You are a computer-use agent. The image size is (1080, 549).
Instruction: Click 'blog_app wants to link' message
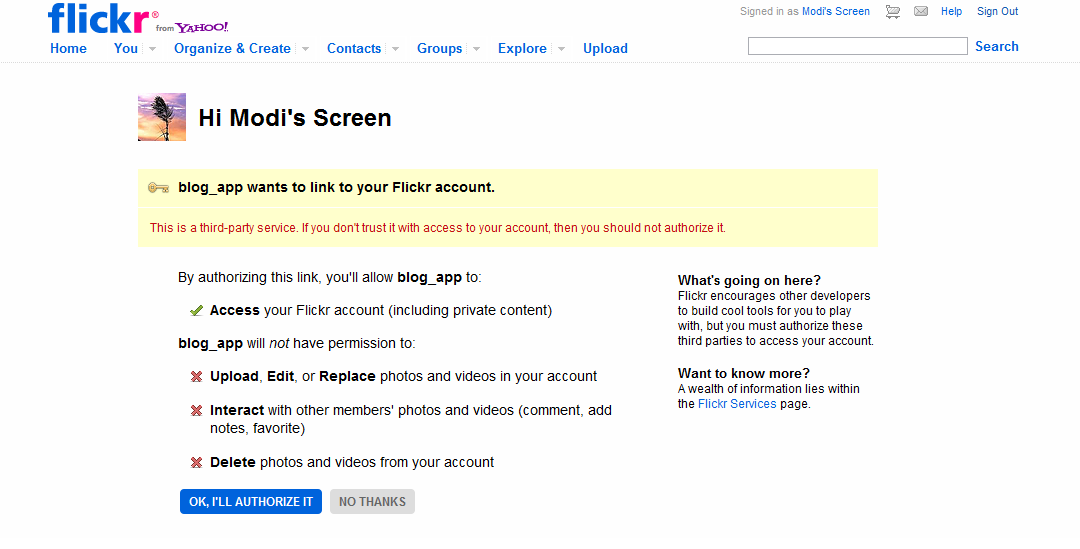[336, 187]
